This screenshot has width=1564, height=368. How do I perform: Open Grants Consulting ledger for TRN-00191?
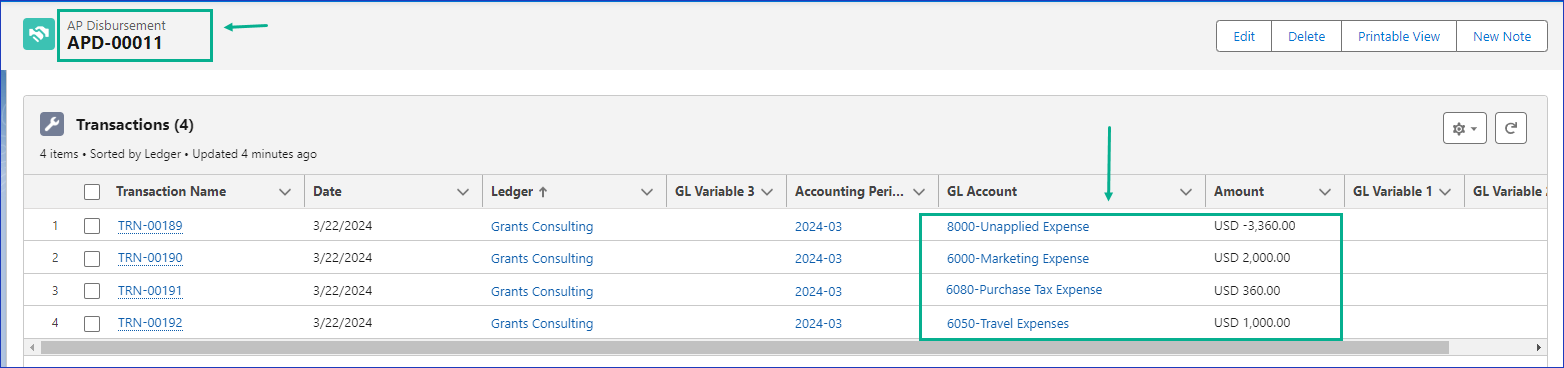click(542, 291)
